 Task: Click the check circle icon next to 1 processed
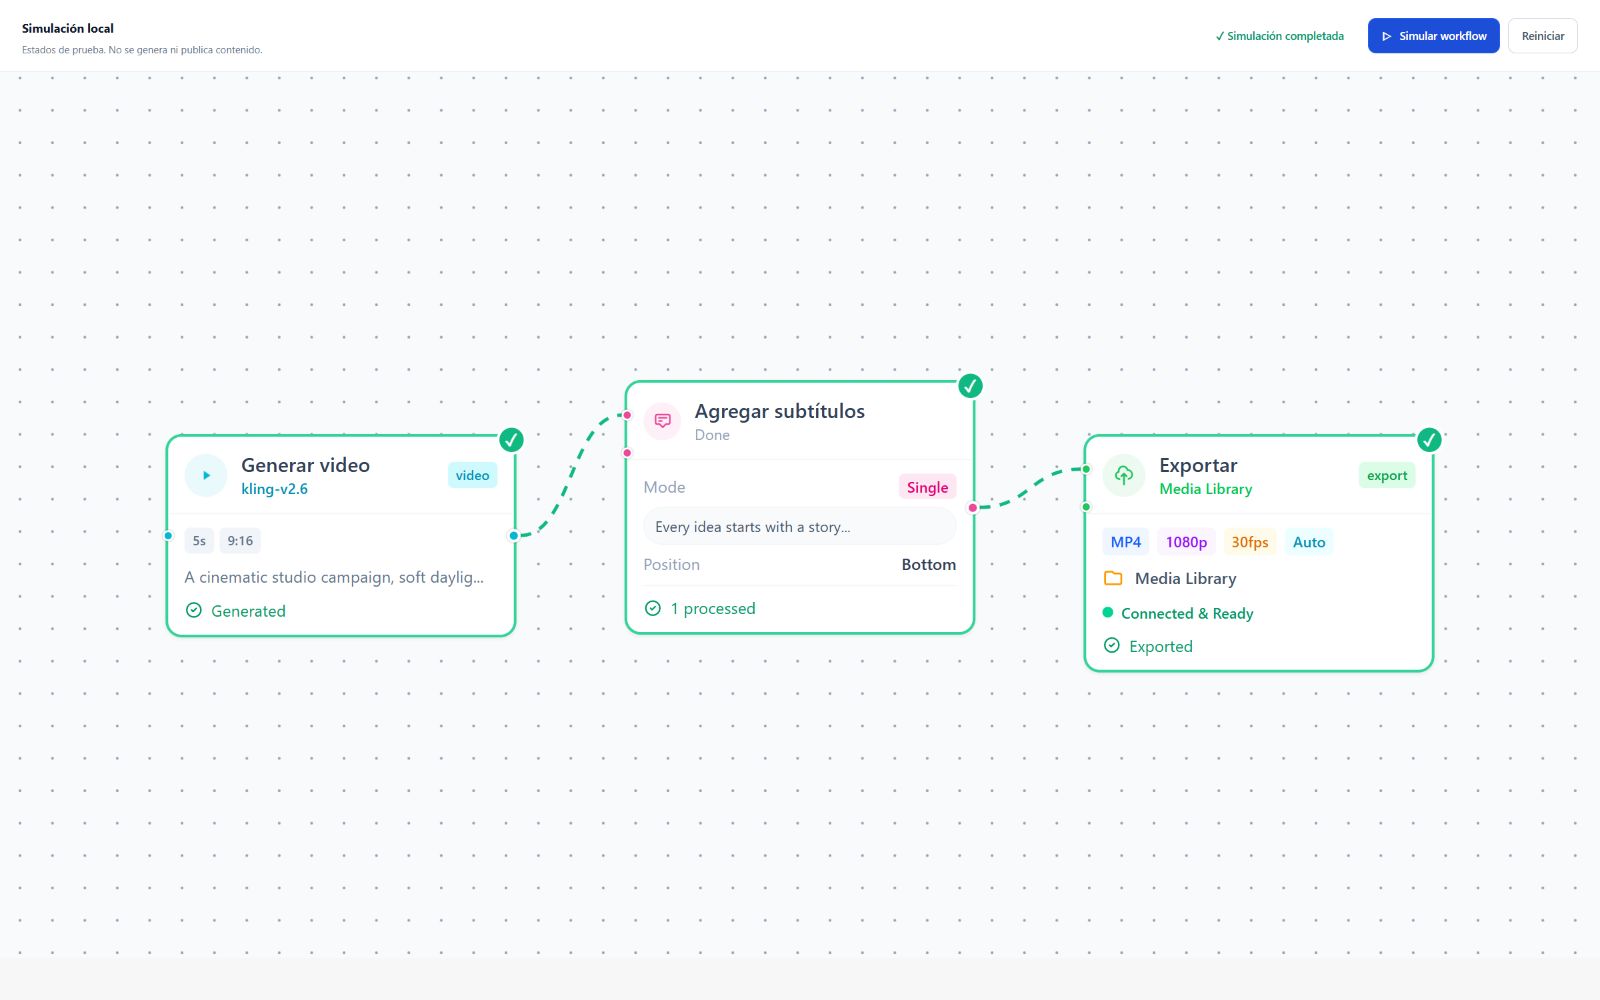653,608
